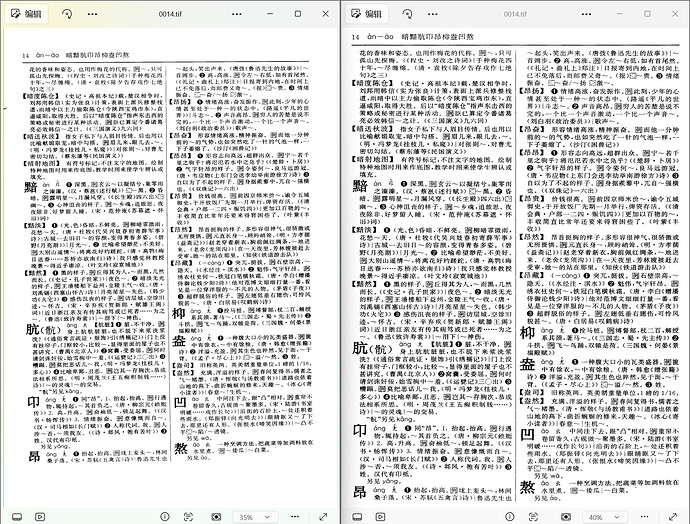Open ellipsis menu beside minimize in right window
Image resolution: width=690 pixels, height=524 pixels.
[x=586, y=14]
